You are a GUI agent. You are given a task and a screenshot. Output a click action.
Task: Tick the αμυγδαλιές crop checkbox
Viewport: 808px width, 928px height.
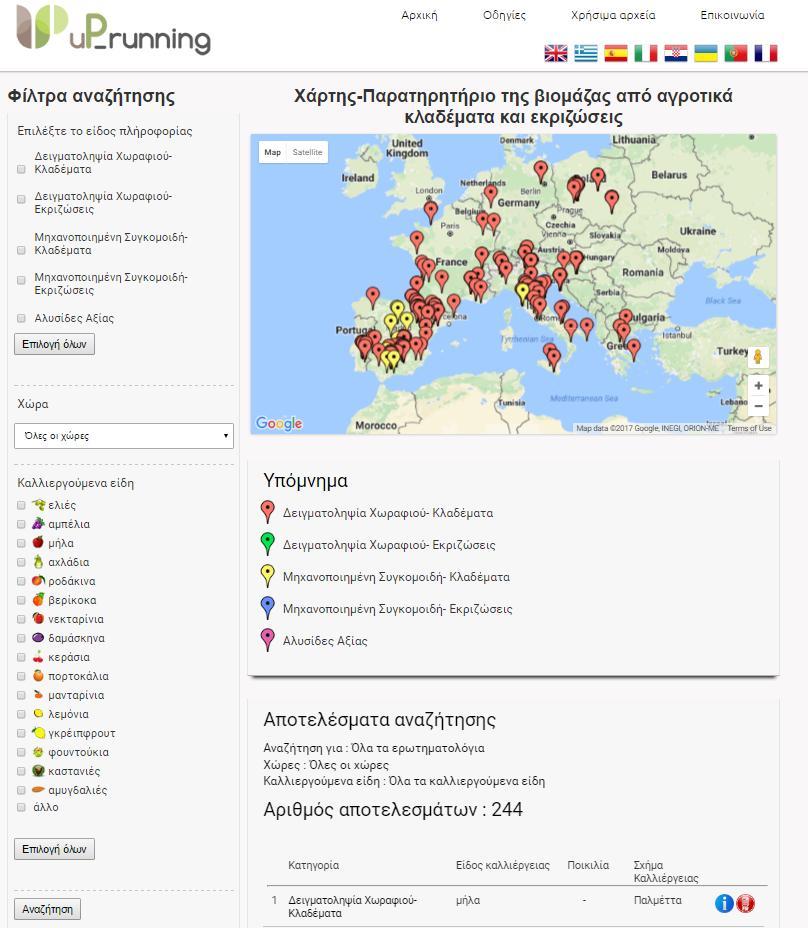tap(21, 790)
